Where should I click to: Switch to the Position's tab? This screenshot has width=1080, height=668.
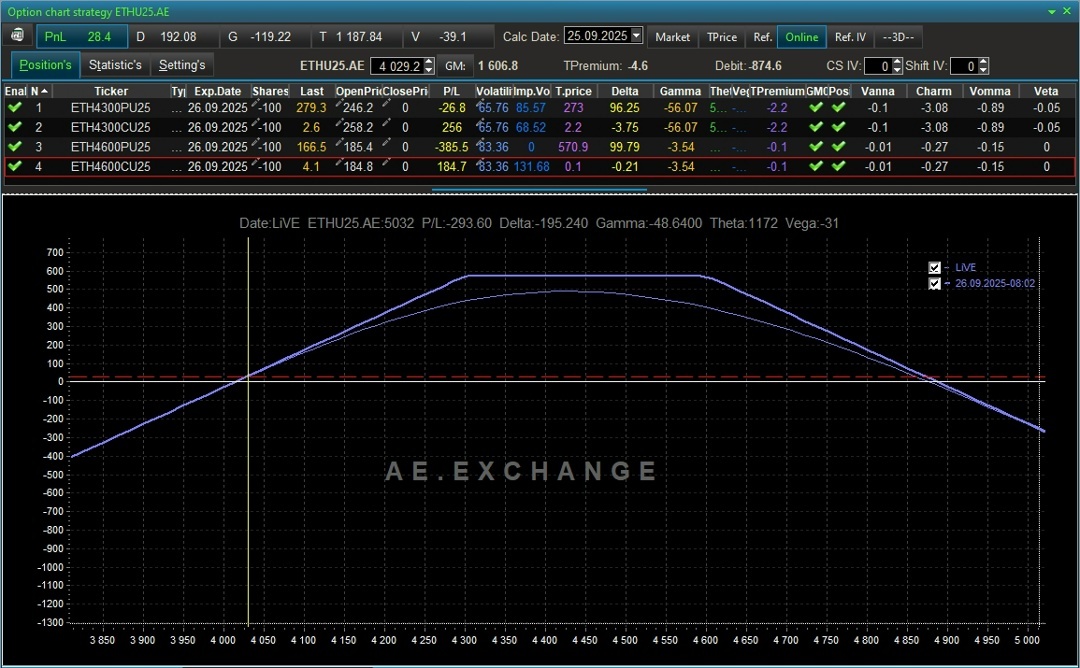coord(45,65)
